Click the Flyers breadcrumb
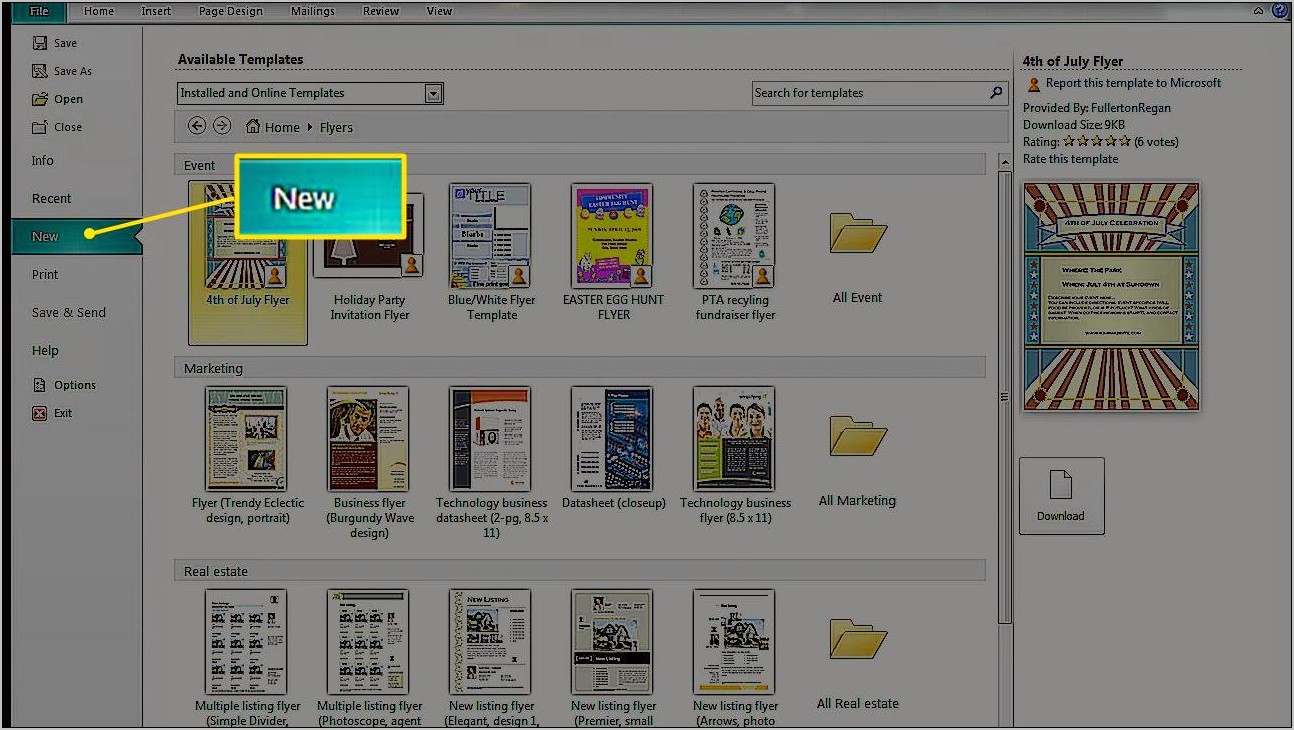Image resolution: width=1294 pixels, height=730 pixels. tap(336, 127)
